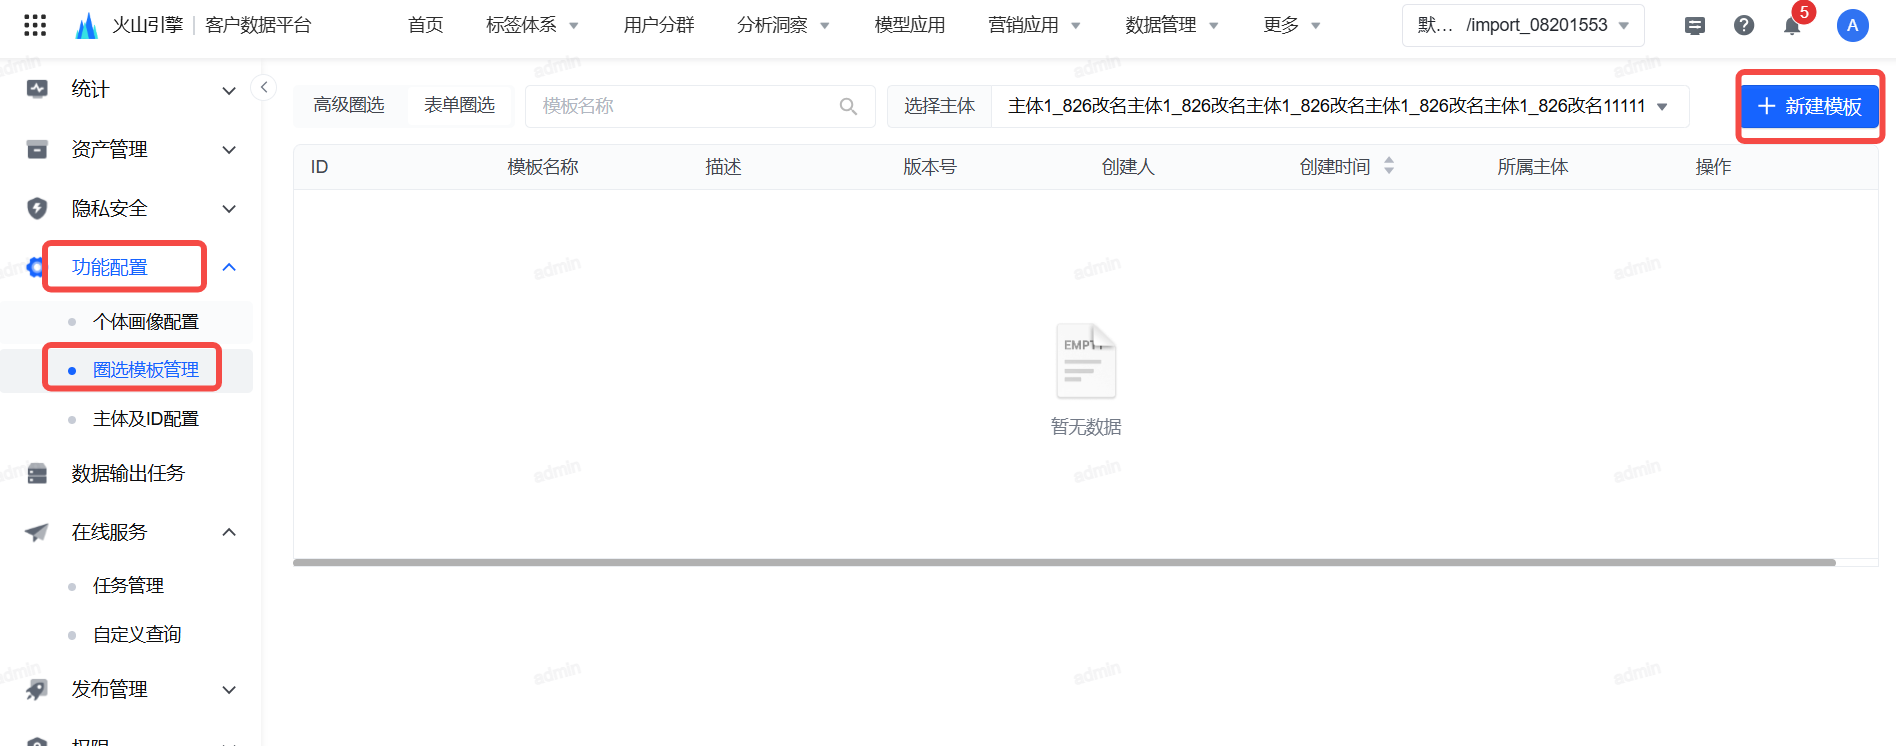This screenshot has height=746, width=1896.
Task: Focus the 模板名称 search field
Action: pos(700,106)
